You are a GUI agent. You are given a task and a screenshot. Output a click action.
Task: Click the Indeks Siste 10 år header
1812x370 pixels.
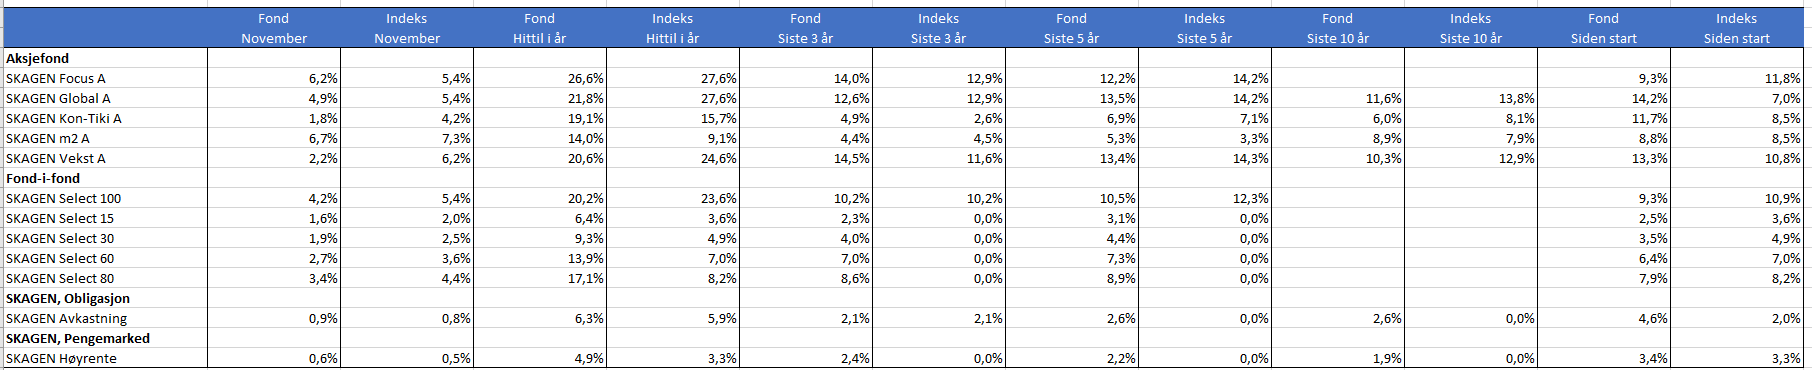pyautogui.click(x=1470, y=28)
